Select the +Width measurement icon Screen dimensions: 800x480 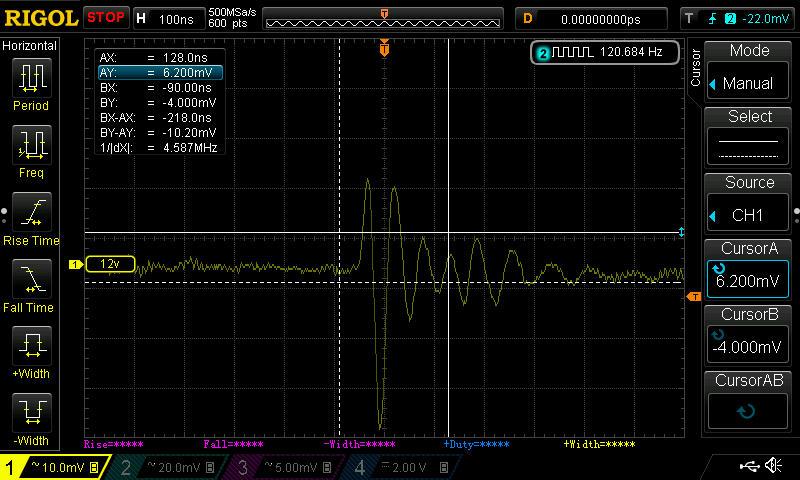31,346
